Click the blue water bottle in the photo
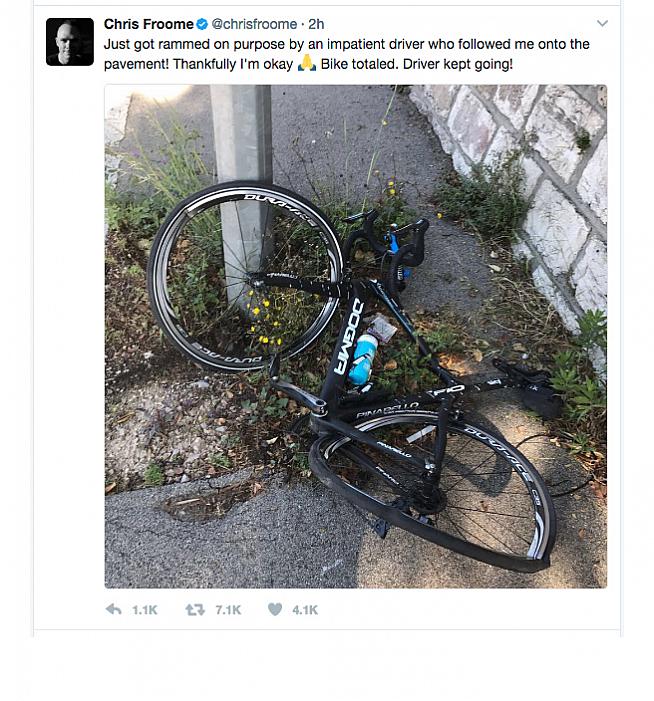The height and width of the screenshot is (701, 654). click(x=365, y=358)
